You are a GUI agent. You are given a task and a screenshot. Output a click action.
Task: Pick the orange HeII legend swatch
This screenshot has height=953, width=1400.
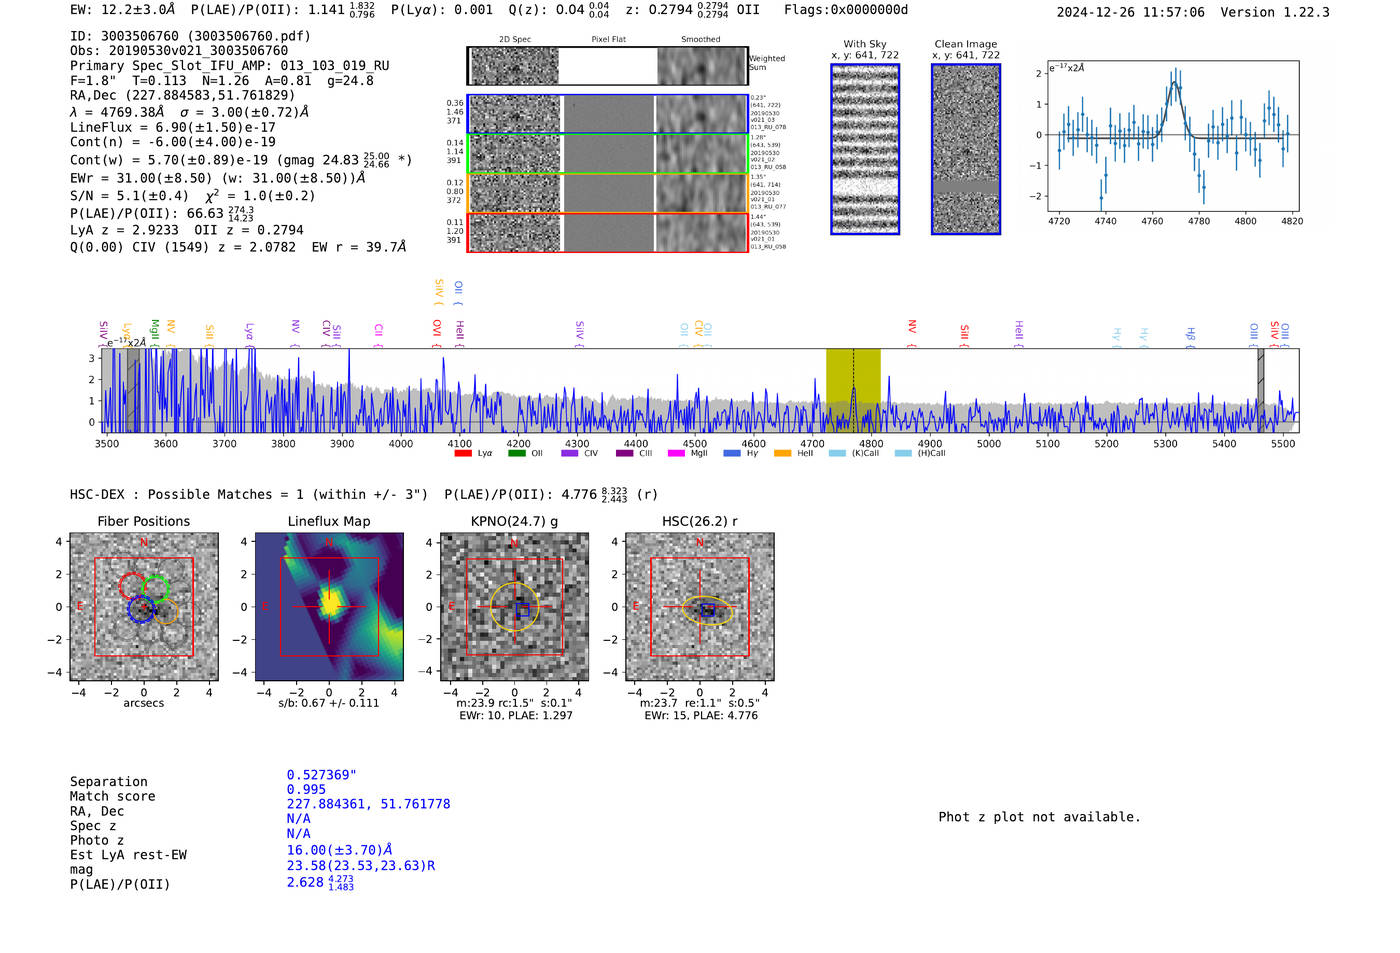pos(782,454)
